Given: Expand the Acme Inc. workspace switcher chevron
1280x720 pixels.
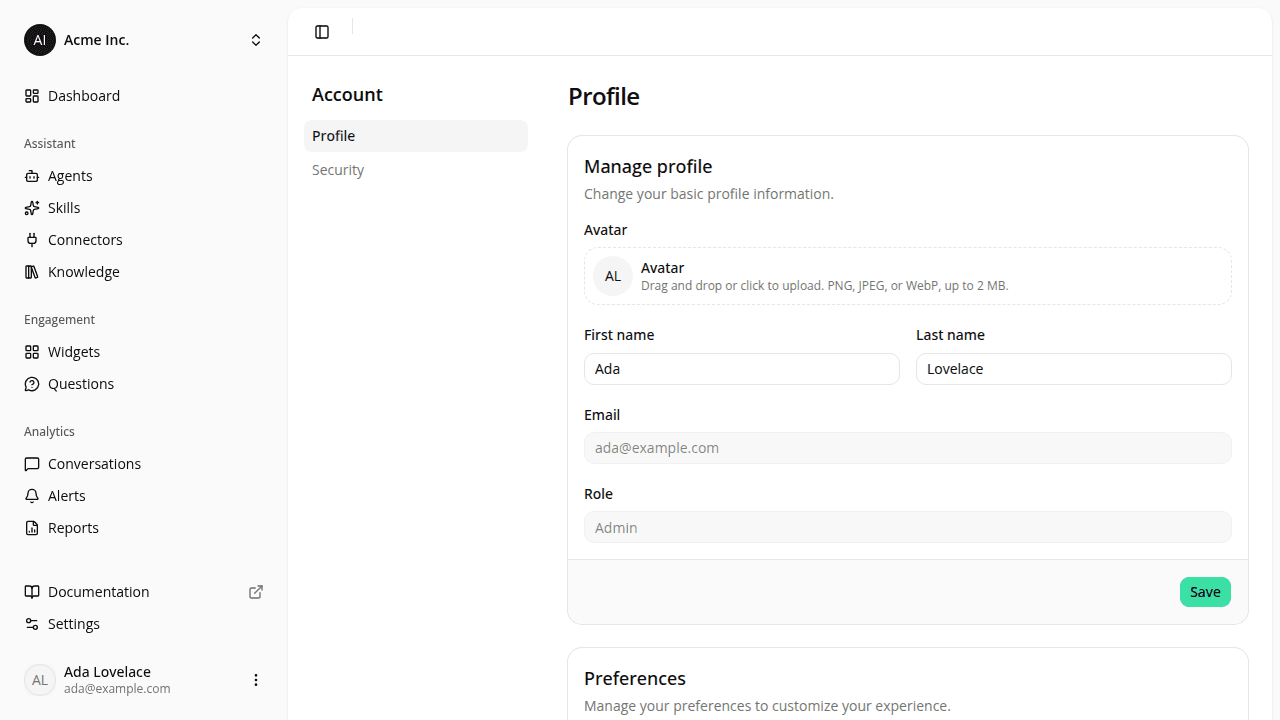Looking at the screenshot, I should pyautogui.click(x=256, y=40).
